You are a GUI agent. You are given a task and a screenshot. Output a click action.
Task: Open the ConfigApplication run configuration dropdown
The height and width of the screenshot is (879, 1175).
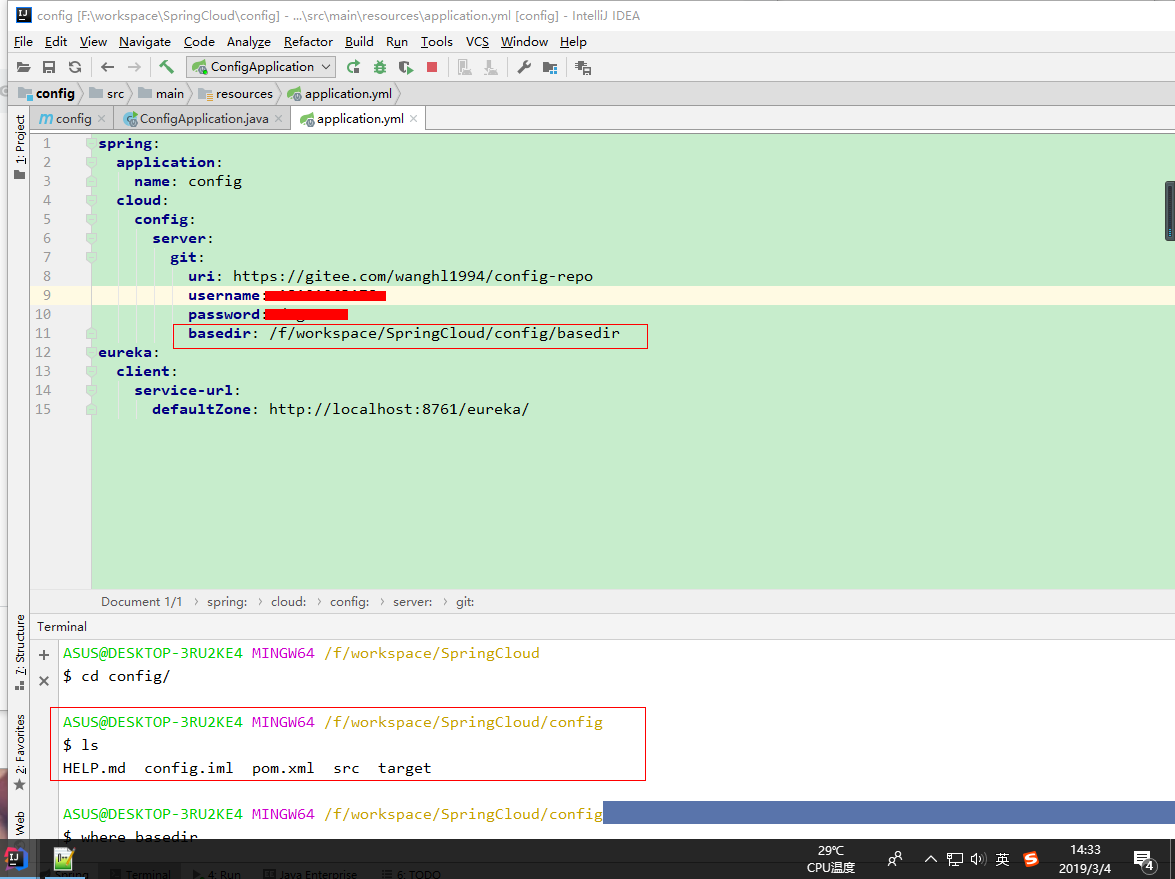262,67
